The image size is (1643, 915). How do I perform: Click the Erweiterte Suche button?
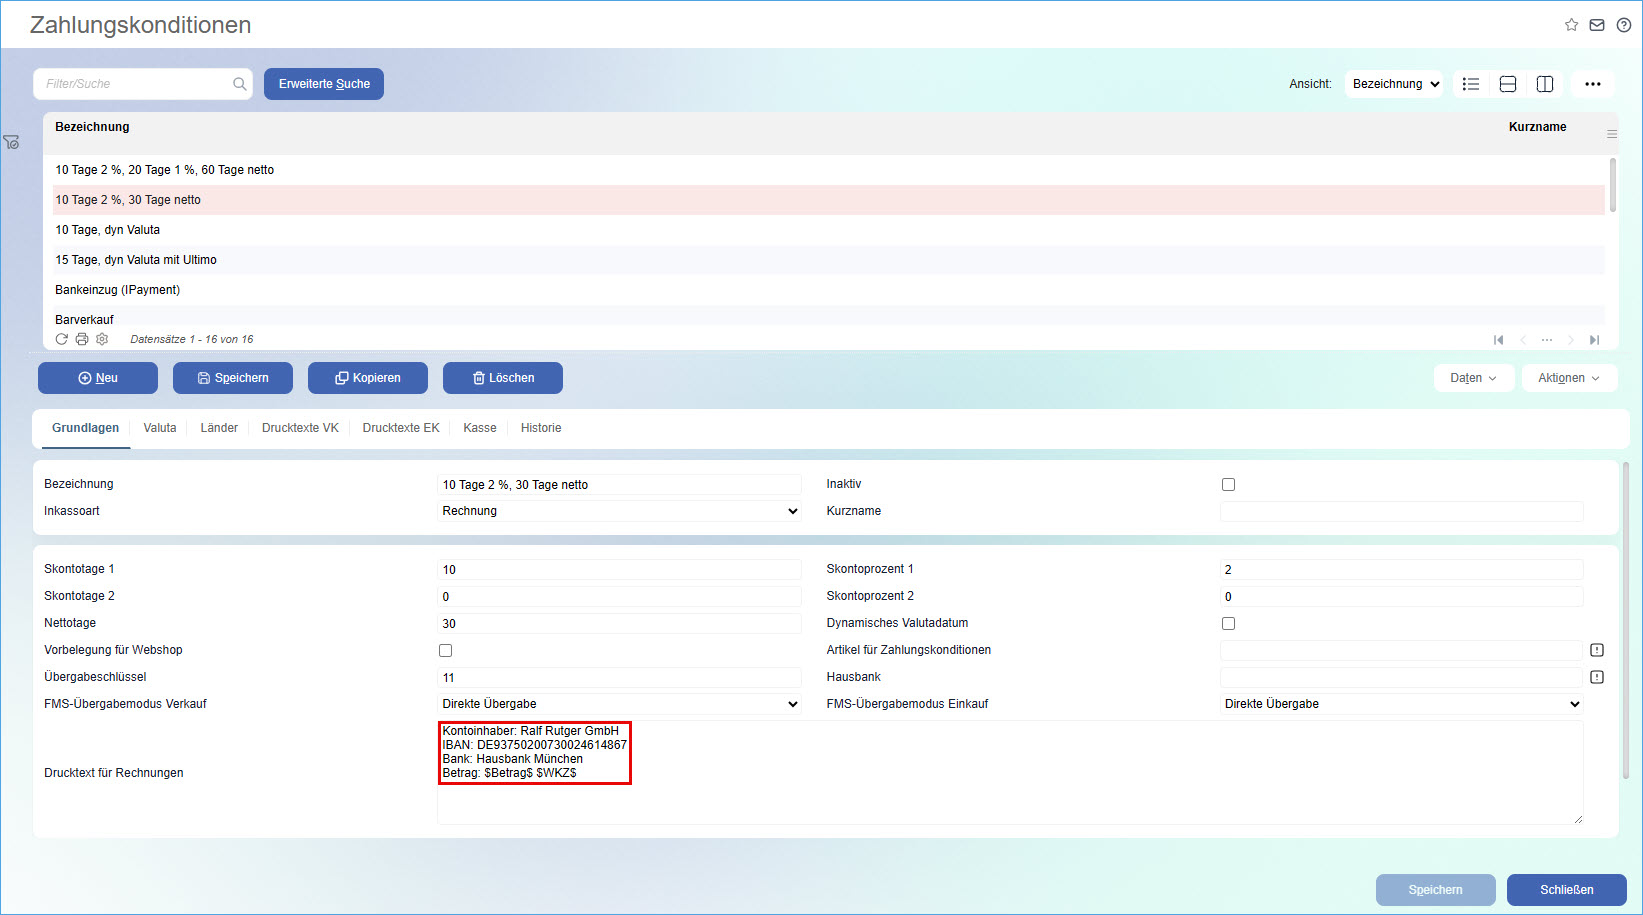point(324,84)
